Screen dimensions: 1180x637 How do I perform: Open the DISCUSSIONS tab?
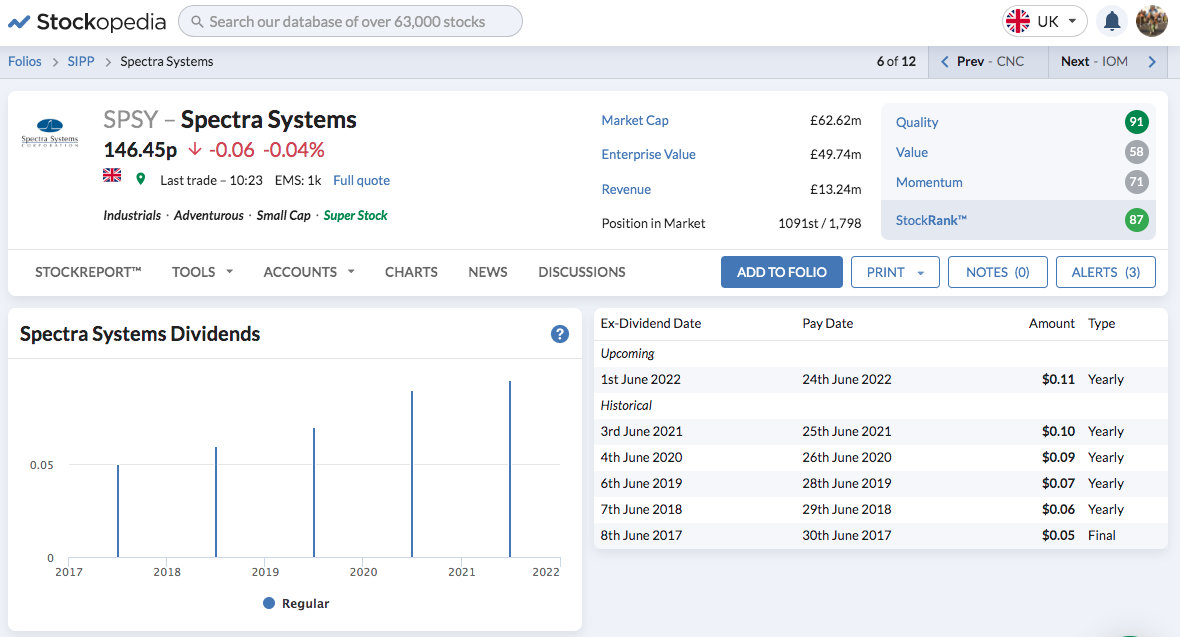(582, 272)
